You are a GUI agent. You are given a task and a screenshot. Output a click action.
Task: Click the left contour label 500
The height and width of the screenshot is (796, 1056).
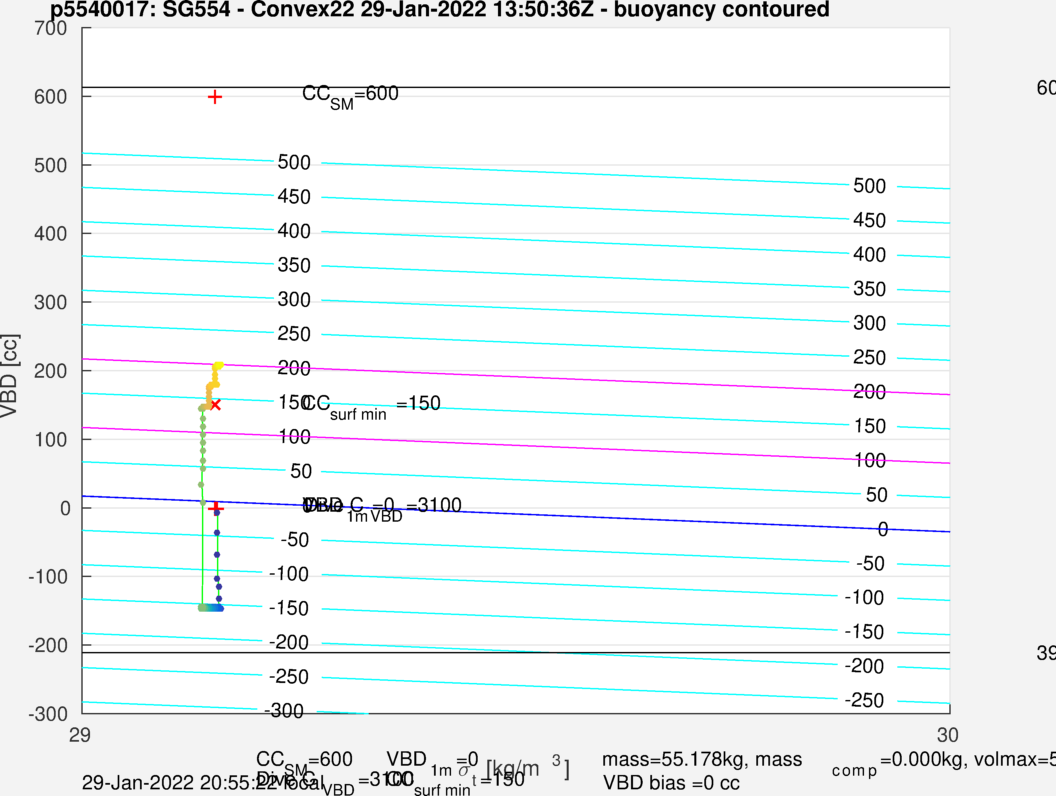[294, 162]
